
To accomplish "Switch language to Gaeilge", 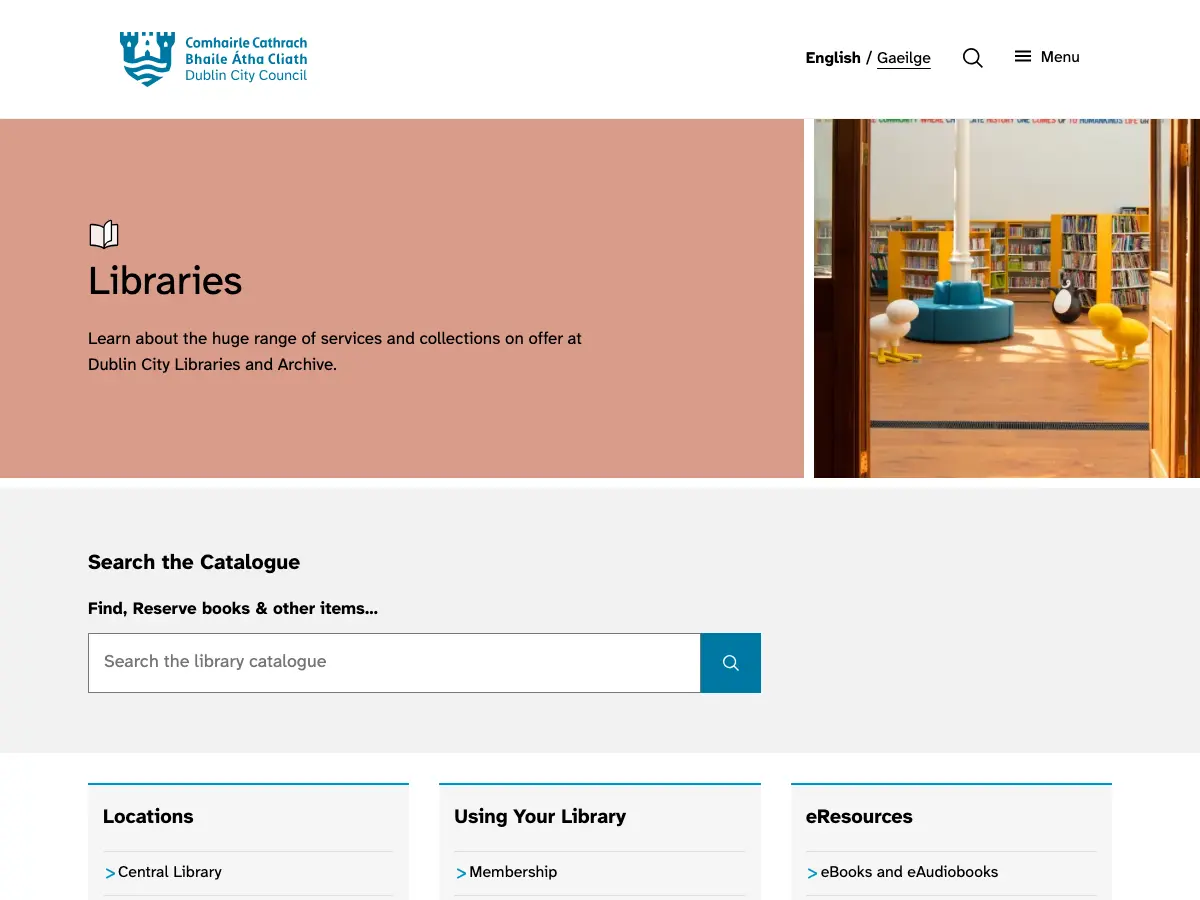I will coord(904,58).
